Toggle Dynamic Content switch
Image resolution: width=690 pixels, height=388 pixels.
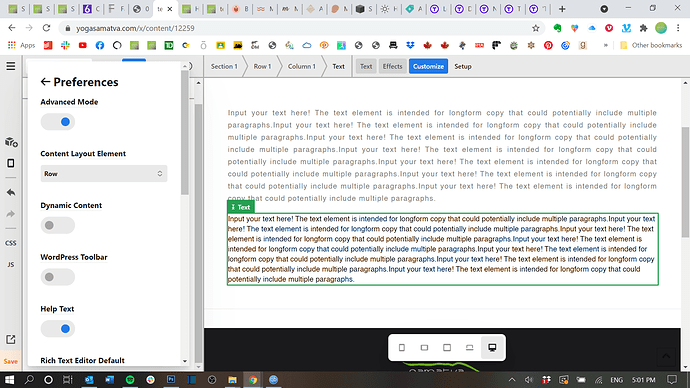(x=58, y=225)
